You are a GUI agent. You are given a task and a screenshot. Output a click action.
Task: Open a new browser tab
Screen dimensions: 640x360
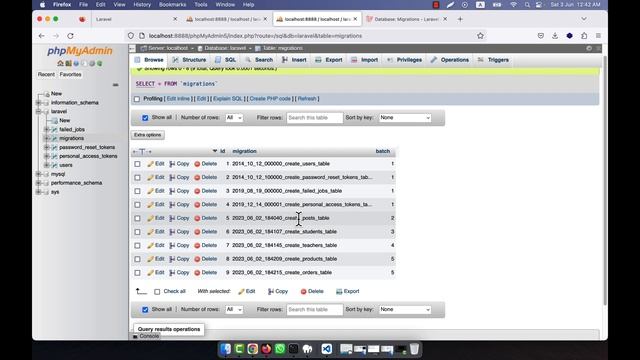pos(460,19)
